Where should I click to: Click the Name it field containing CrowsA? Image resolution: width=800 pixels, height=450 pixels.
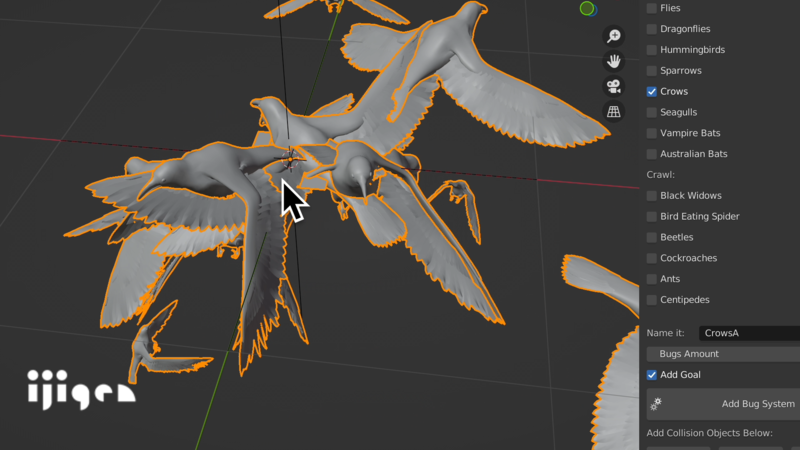(749, 333)
